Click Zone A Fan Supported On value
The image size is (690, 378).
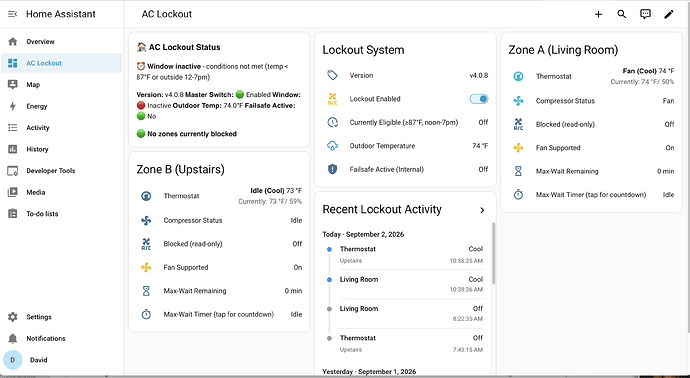(x=670, y=148)
